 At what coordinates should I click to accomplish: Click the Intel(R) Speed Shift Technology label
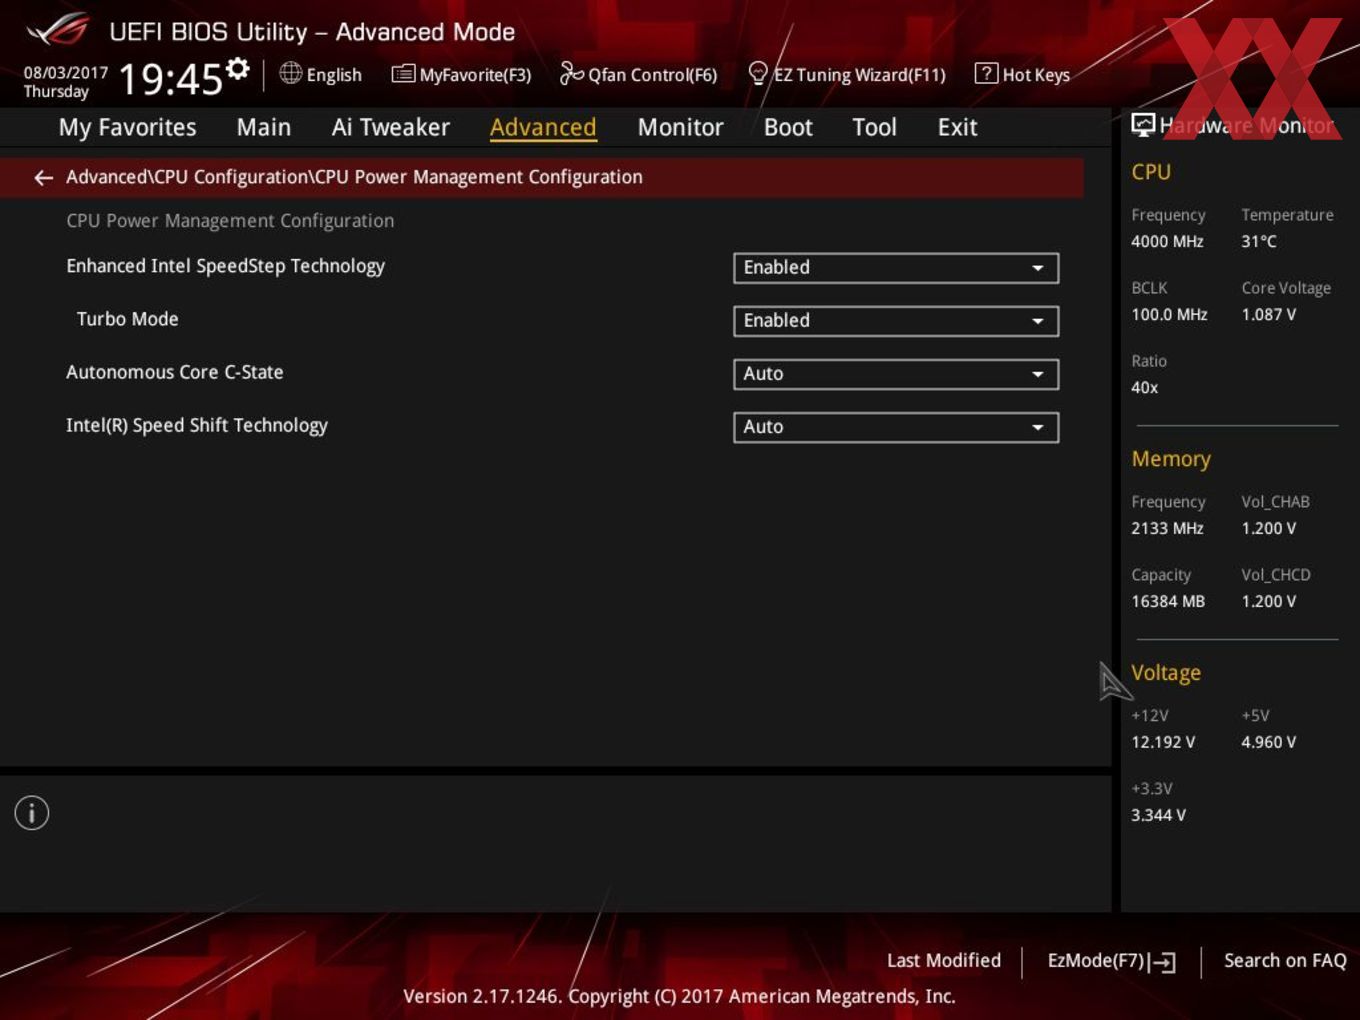[196, 425]
